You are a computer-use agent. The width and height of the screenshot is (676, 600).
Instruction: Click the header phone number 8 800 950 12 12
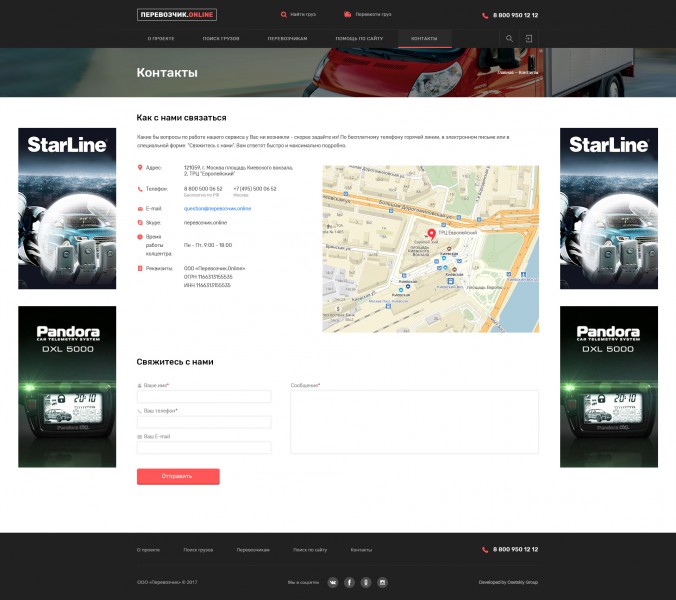pyautogui.click(x=516, y=15)
